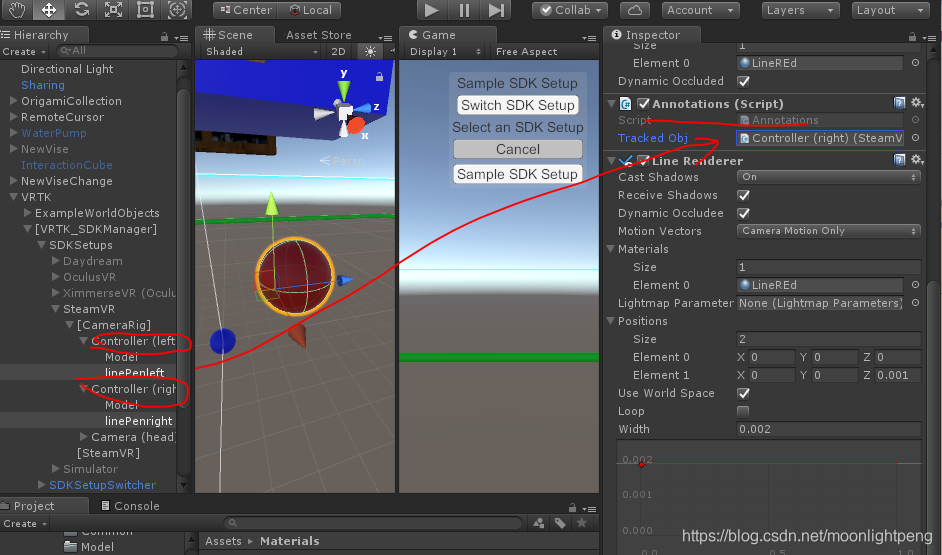The image size is (942, 555).
Task: Open the Collab dropdown
Action: [x=570, y=10]
